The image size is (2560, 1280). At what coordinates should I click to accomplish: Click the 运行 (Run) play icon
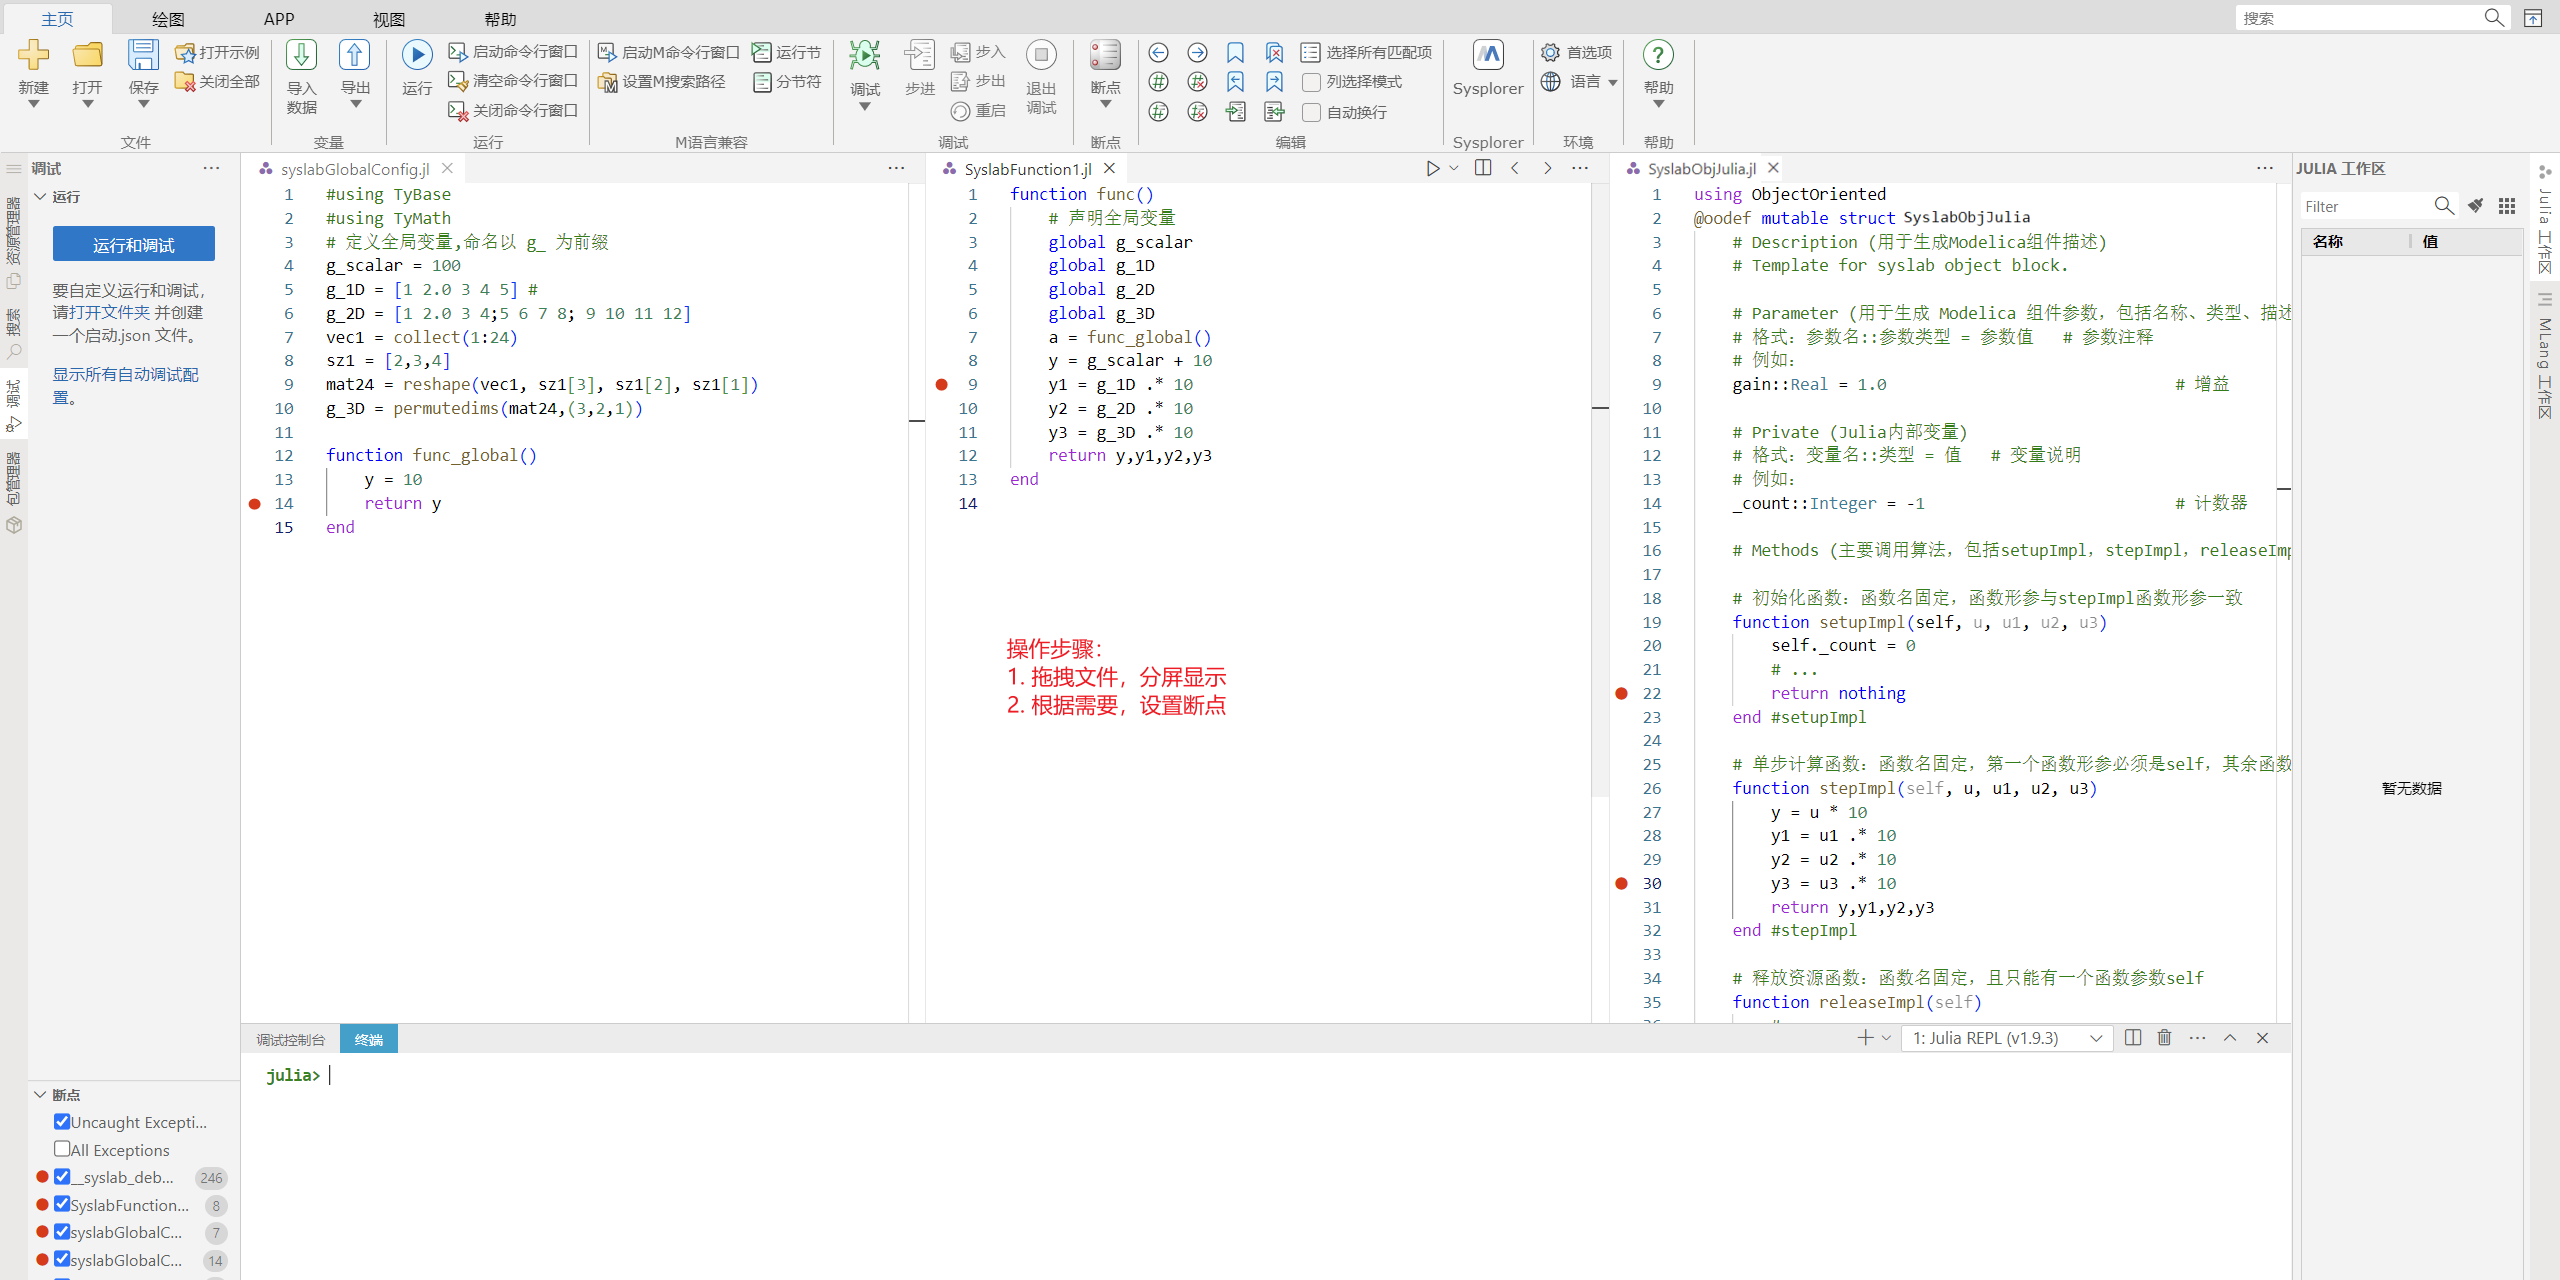pos(417,56)
